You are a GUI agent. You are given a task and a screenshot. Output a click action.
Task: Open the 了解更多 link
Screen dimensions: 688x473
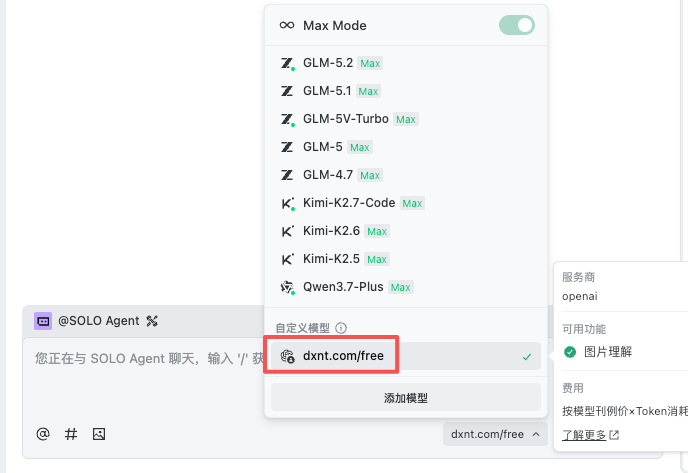[584, 435]
